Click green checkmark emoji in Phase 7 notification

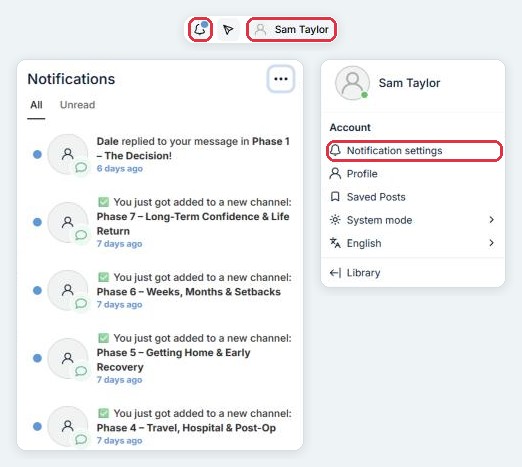(x=104, y=202)
